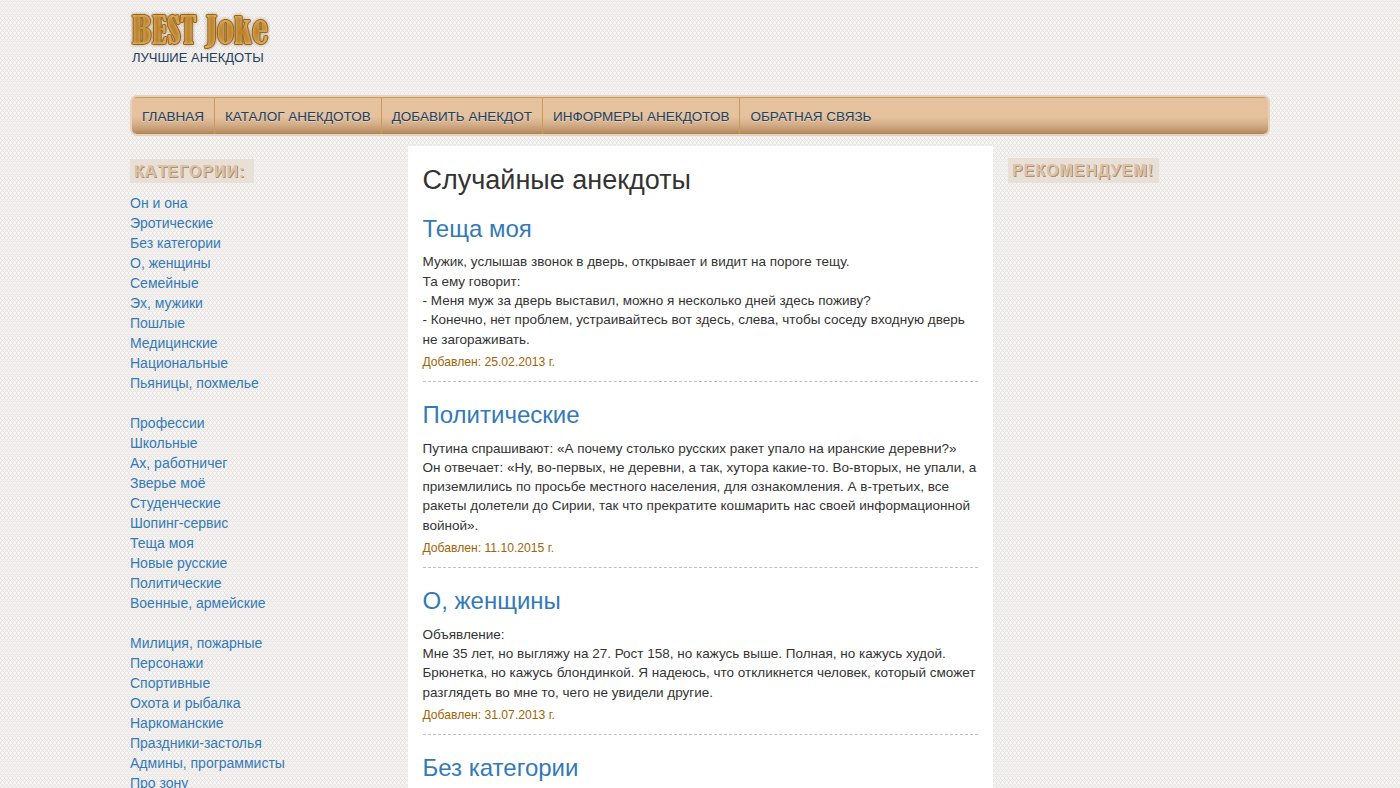Open Шопинг-сервис category
This screenshot has height=788, width=1400.
click(179, 523)
